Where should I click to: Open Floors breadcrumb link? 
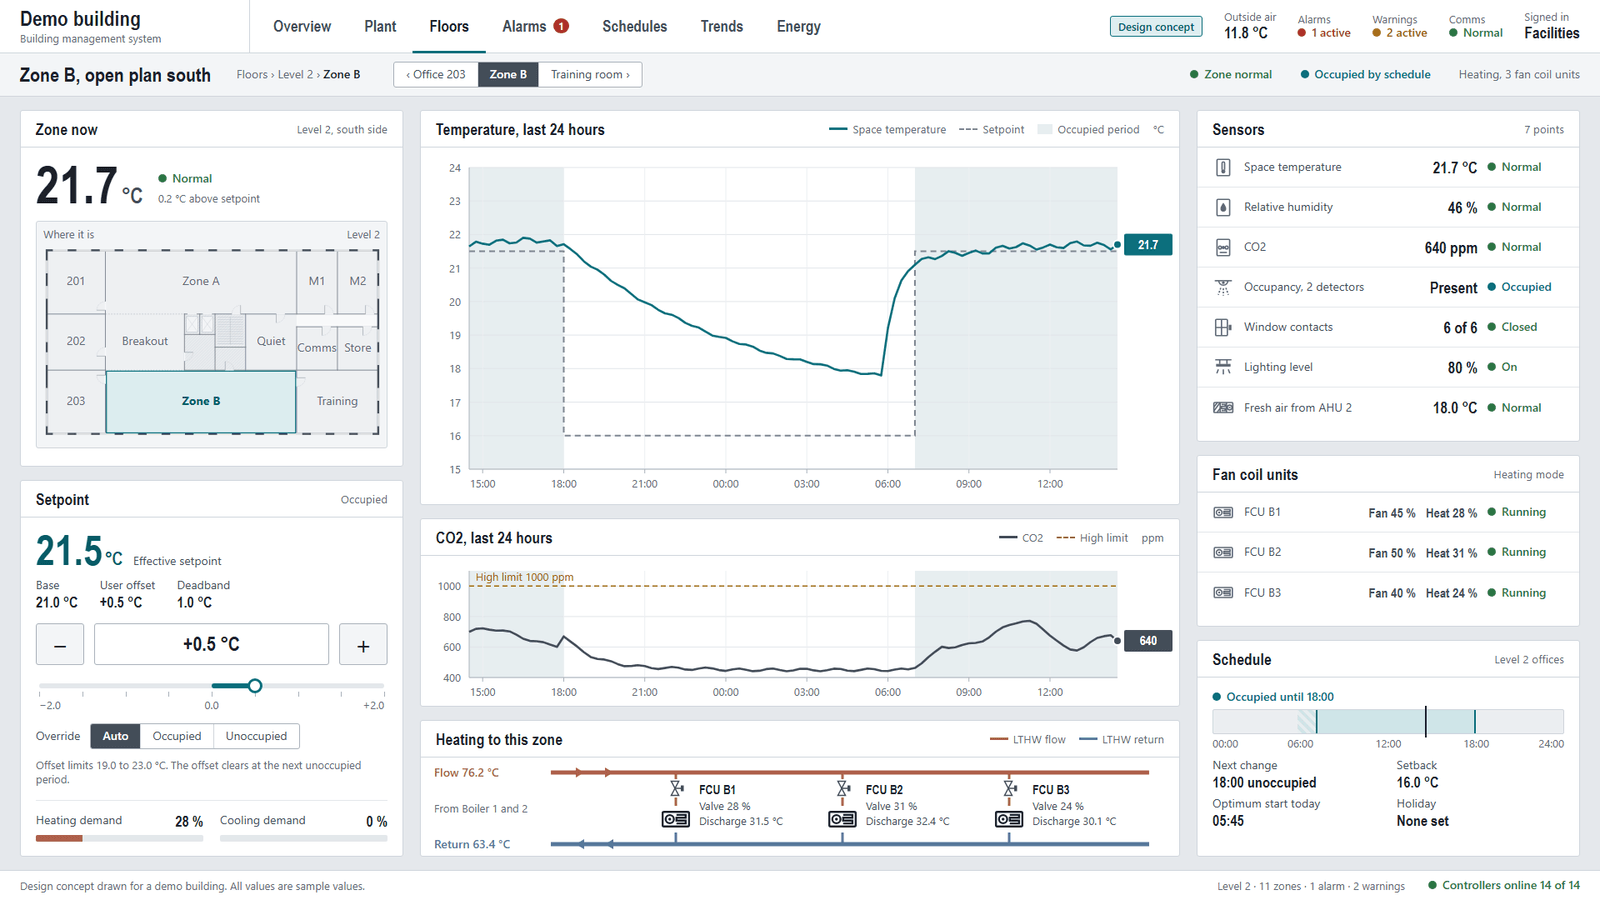(x=252, y=75)
